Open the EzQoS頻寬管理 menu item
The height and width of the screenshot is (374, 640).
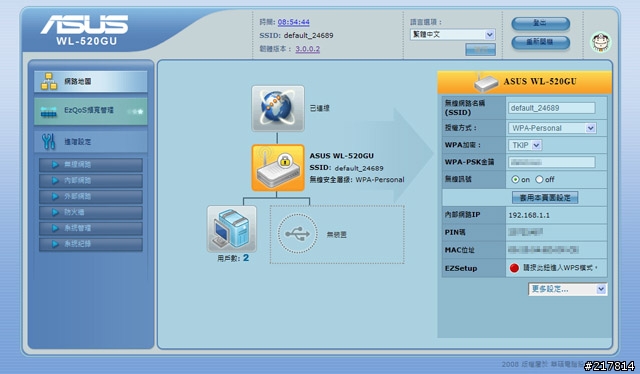pos(91,111)
